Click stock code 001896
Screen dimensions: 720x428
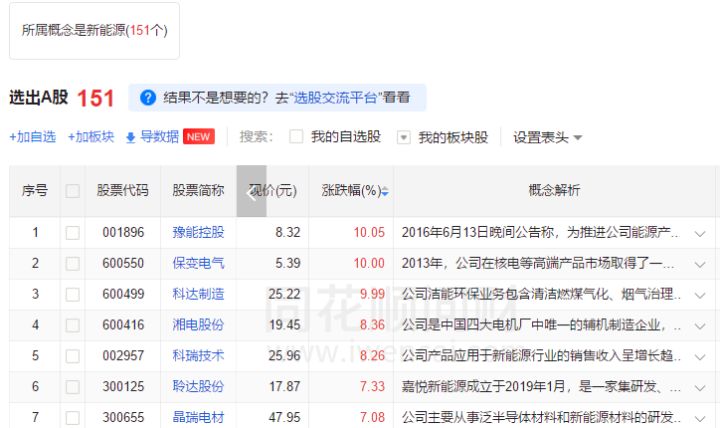pos(123,232)
